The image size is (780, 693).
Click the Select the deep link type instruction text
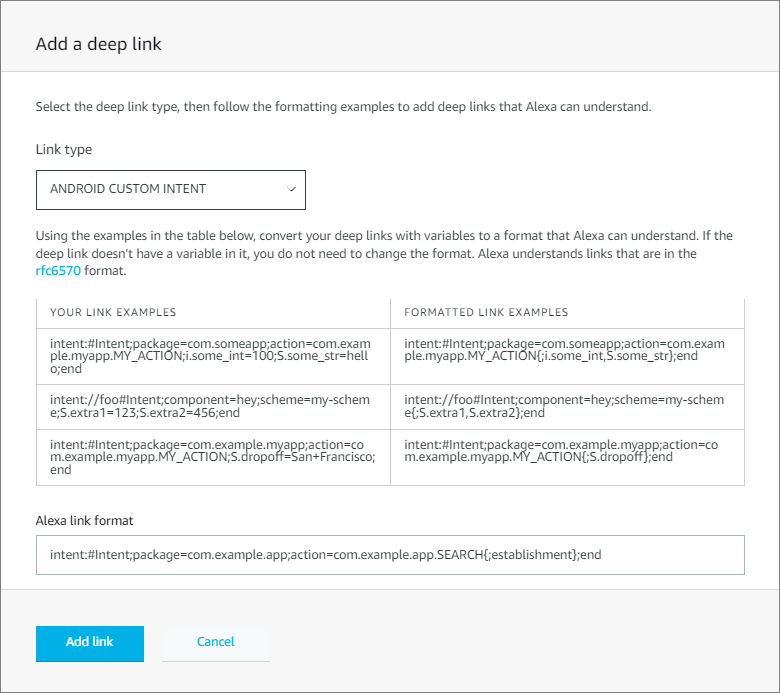[x=343, y=107]
